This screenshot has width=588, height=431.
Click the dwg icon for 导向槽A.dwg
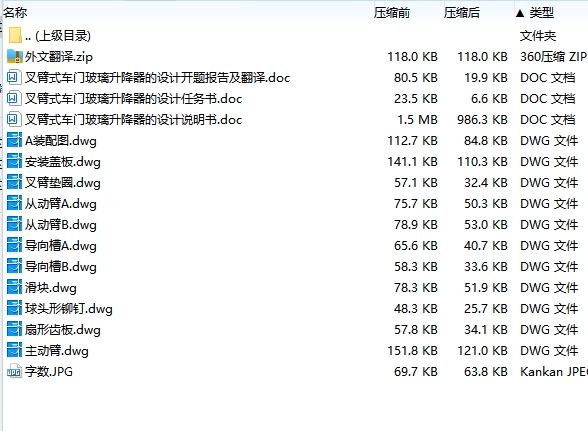pyautogui.click(x=14, y=245)
